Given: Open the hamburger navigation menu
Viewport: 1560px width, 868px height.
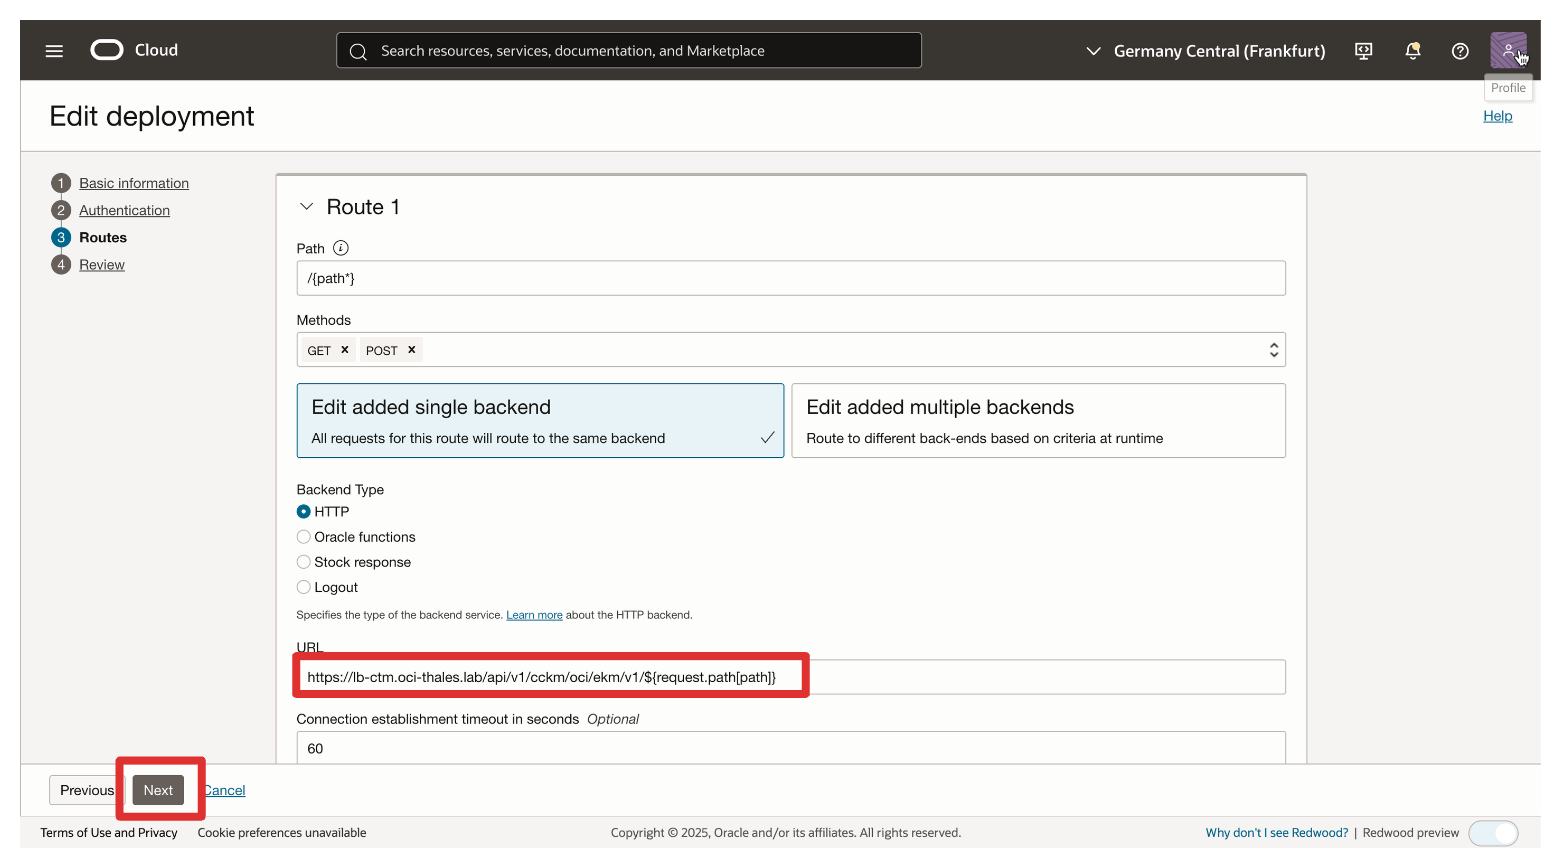Looking at the screenshot, I should [x=54, y=50].
